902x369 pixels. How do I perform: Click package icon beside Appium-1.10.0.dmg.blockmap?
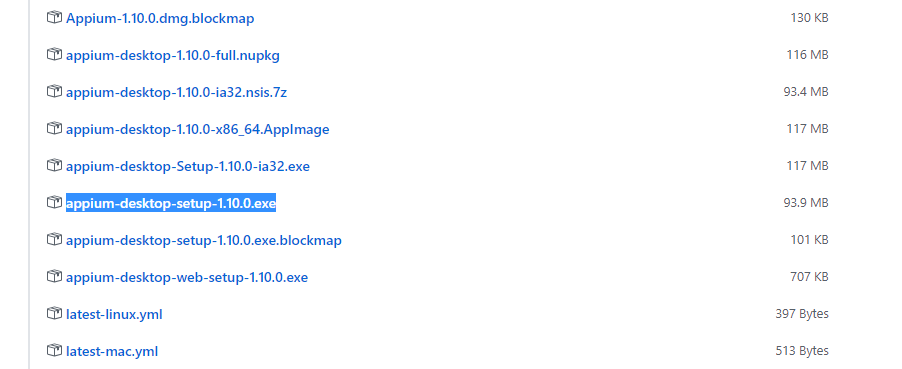click(x=54, y=18)
